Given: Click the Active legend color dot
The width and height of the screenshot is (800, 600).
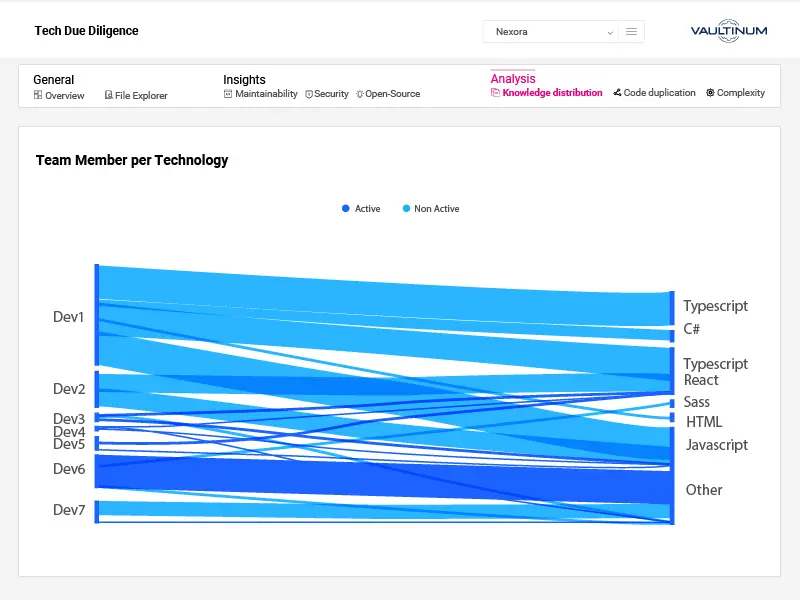Looking at the screenshot, I should [x=345, y=208].
